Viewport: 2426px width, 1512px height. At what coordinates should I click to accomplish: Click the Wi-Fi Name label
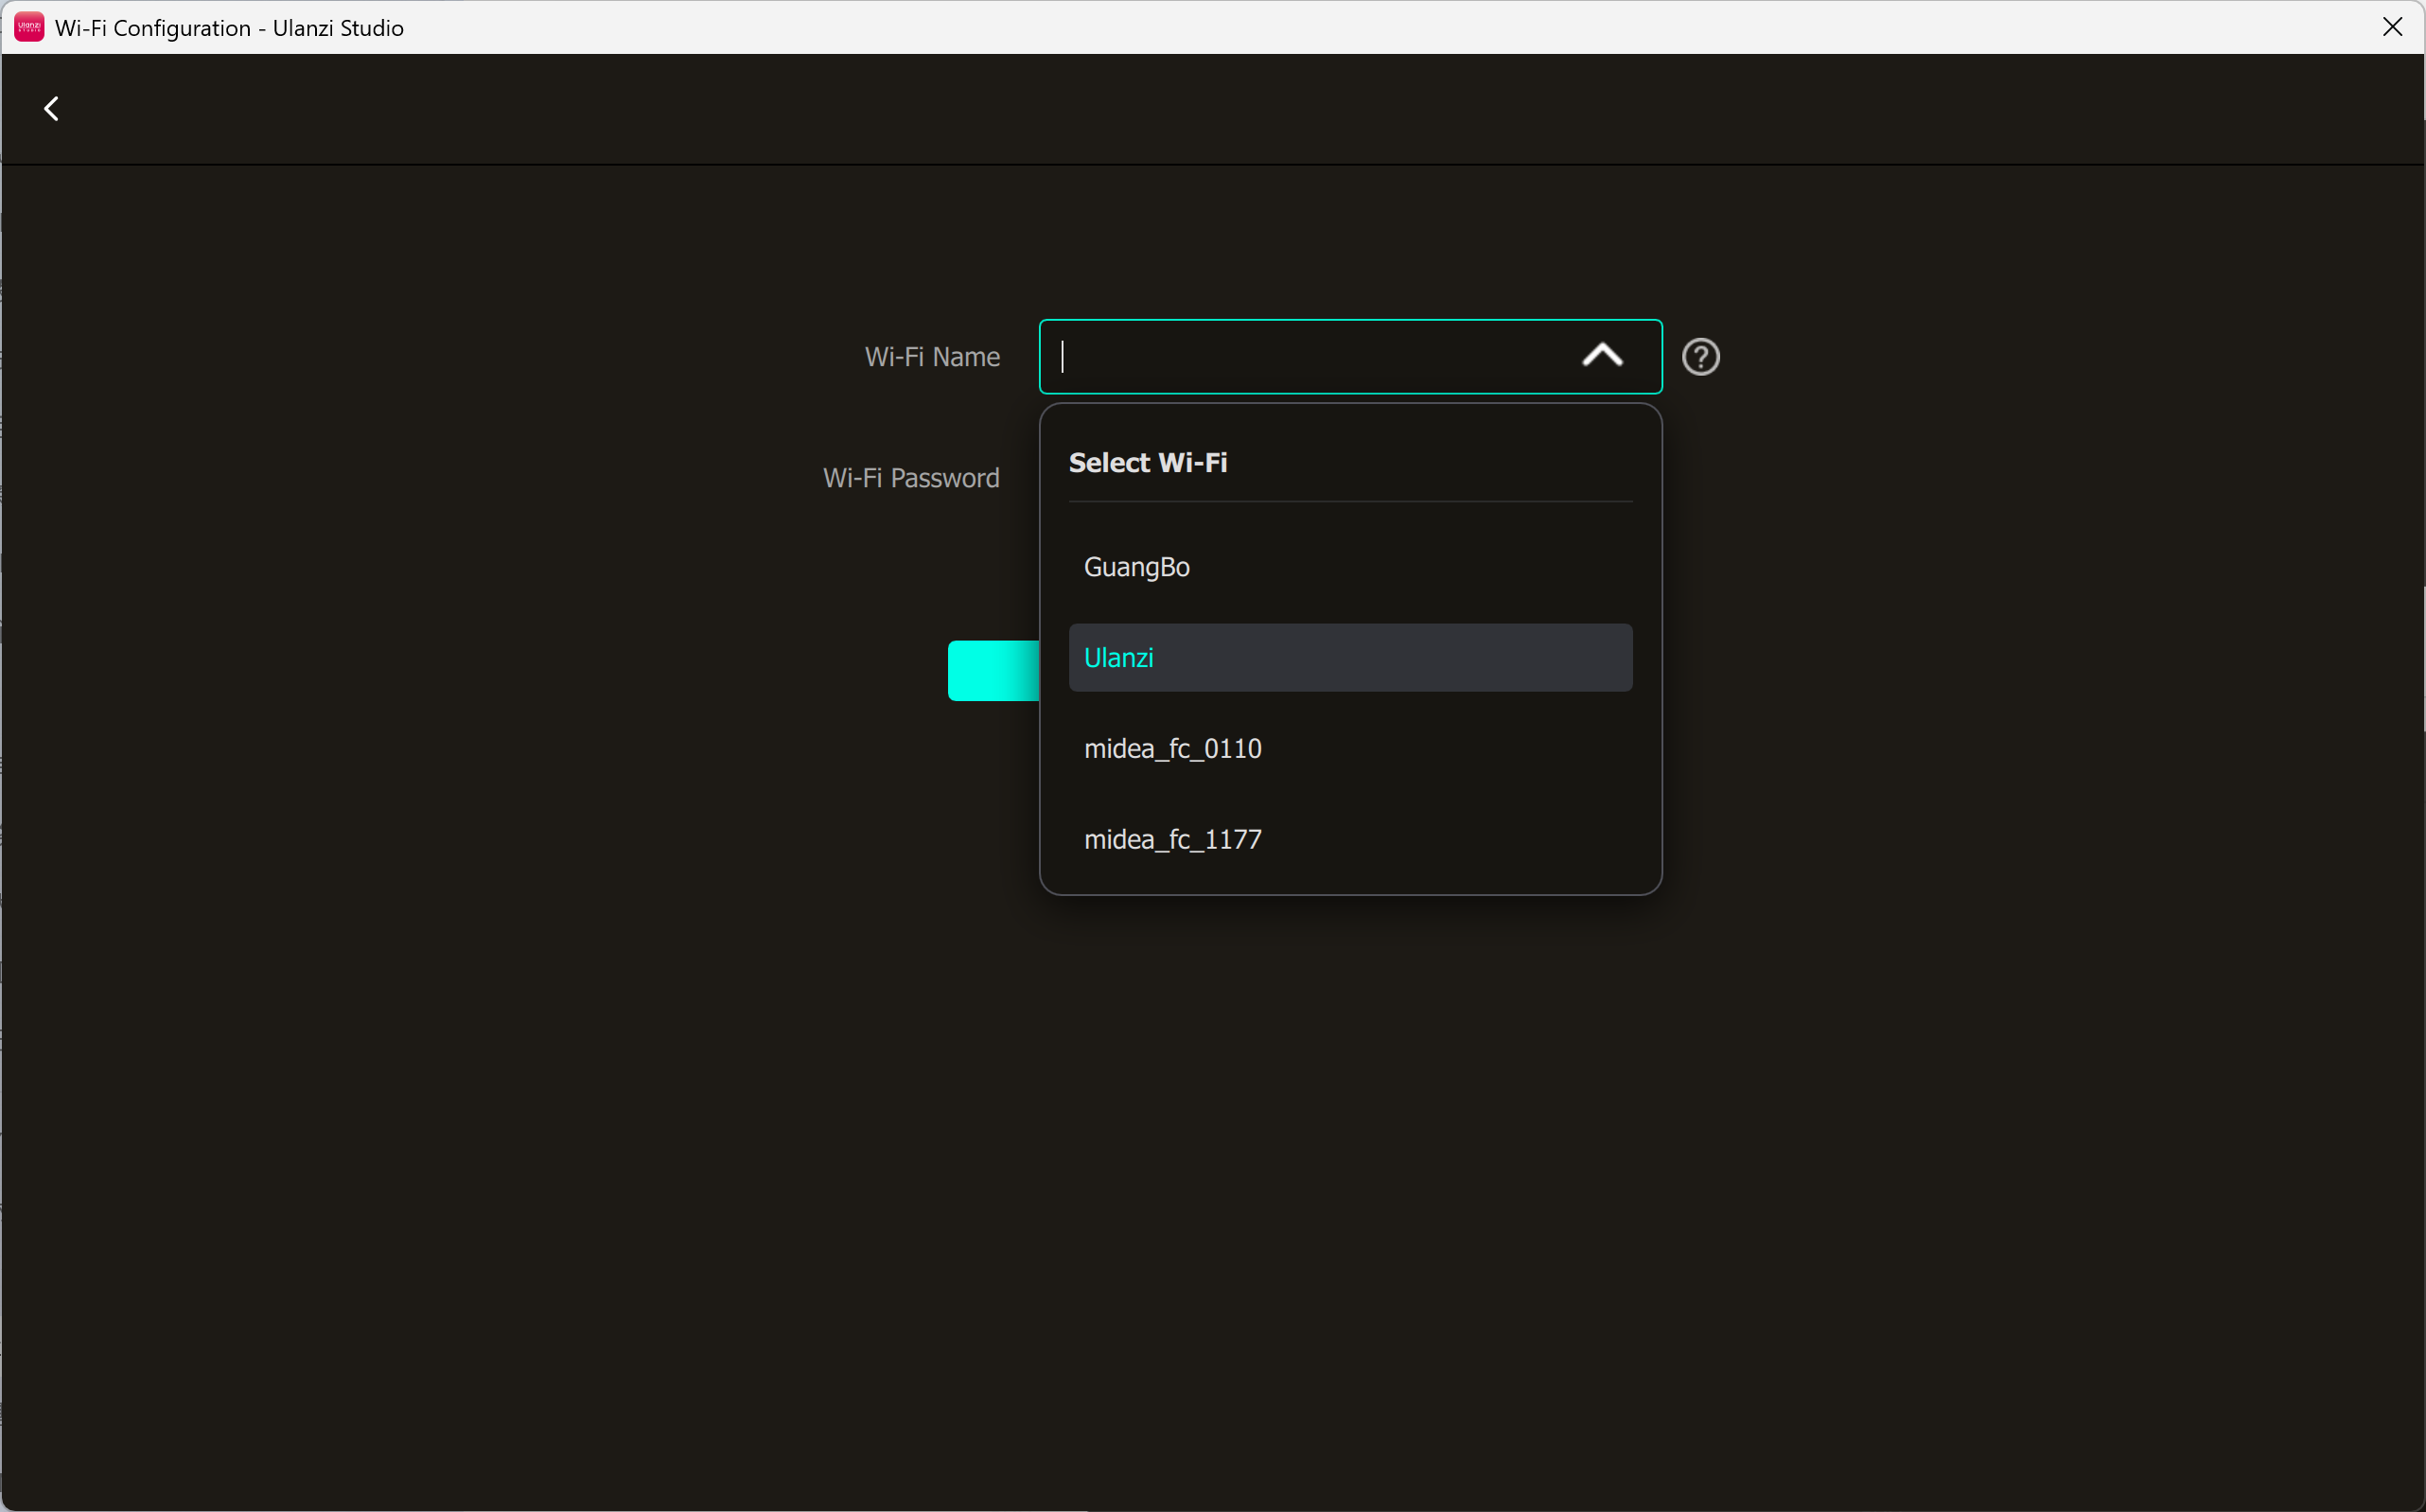coord(932,357)
